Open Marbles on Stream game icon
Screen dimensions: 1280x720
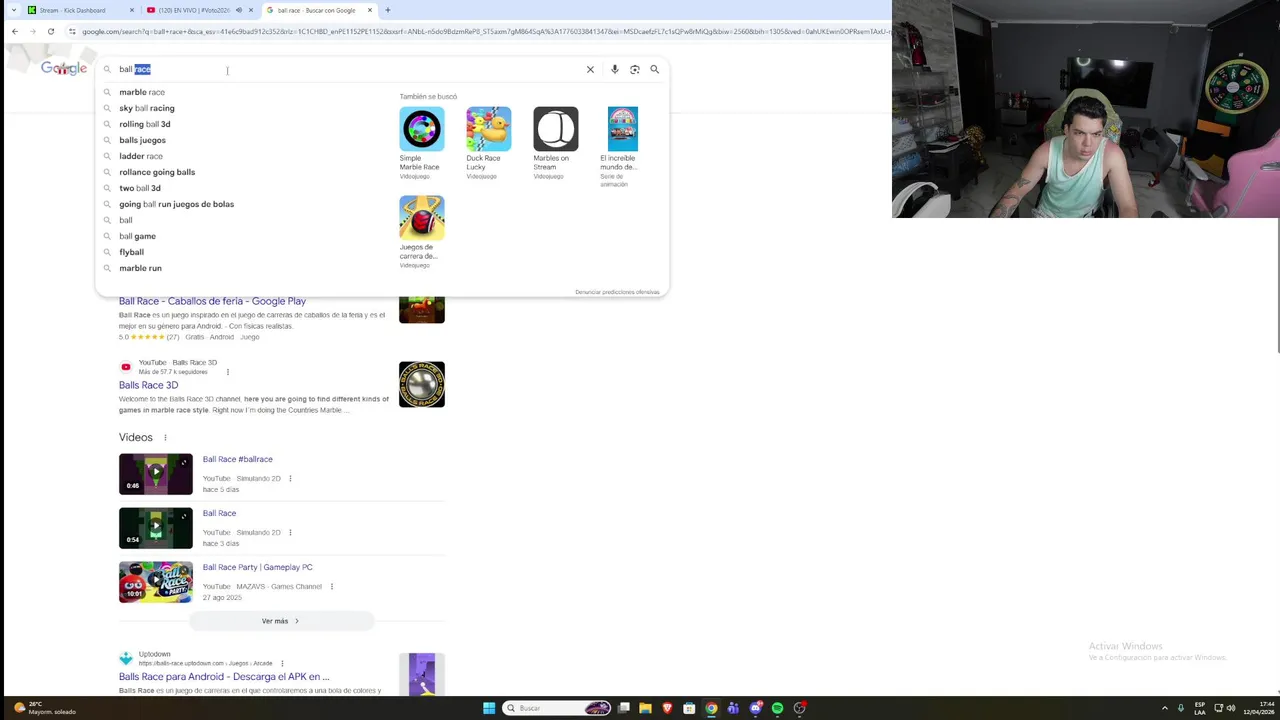(555, 129)
